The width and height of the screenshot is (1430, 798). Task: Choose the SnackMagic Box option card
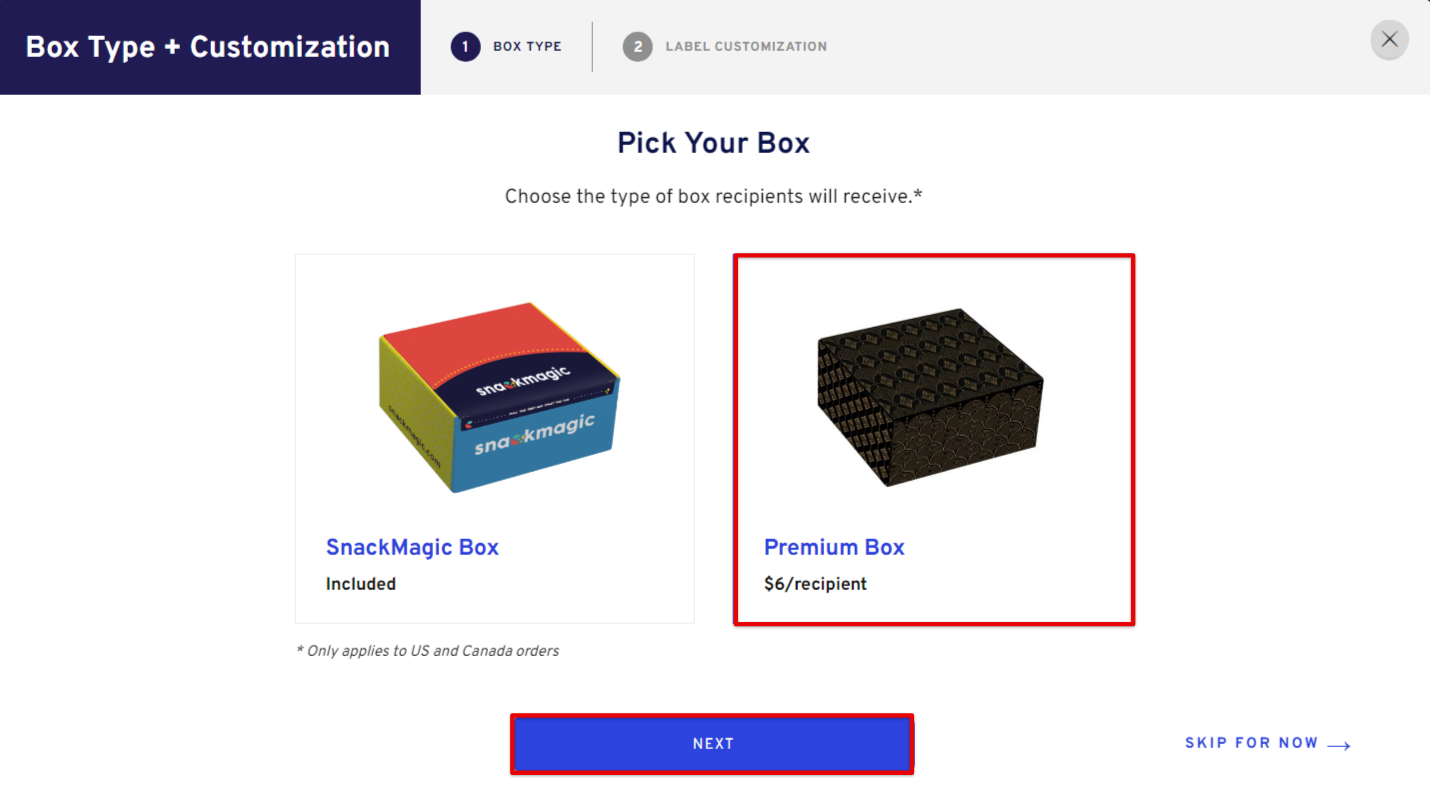click(495, 439)
